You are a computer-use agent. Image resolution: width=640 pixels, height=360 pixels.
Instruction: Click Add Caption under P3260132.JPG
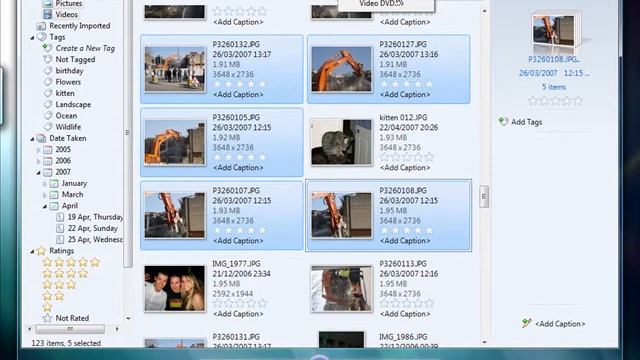coord(238,94)
